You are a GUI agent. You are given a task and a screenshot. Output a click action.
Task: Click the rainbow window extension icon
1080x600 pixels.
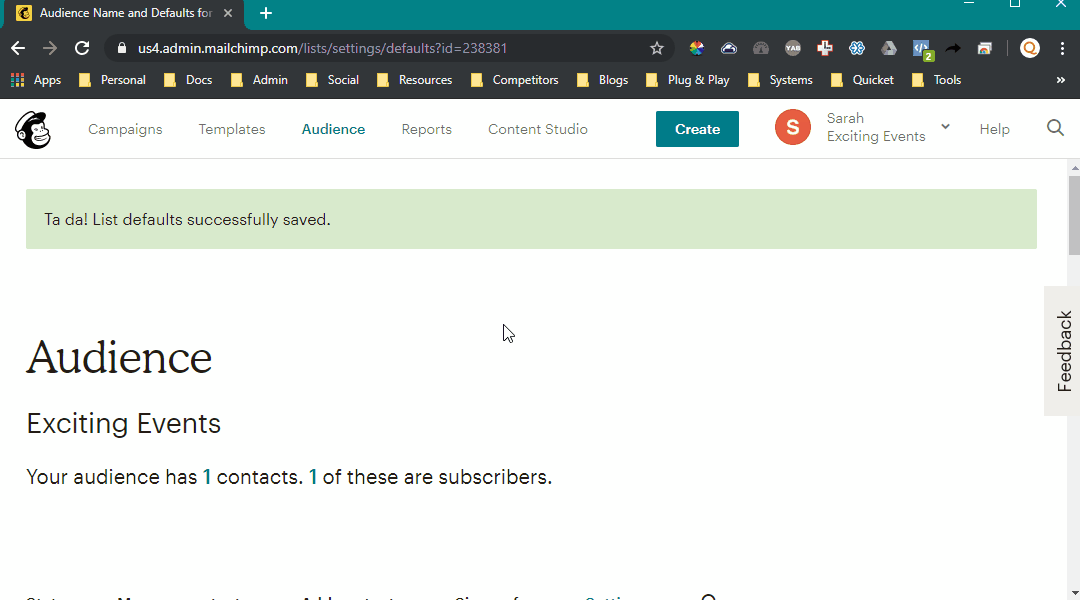pos(985,48)
